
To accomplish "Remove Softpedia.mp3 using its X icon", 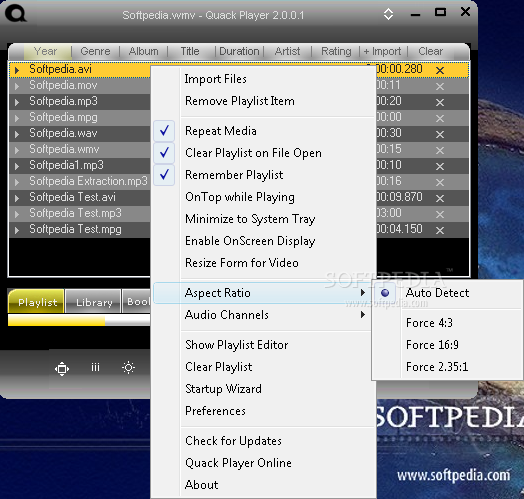I will (x=440, y=102).
